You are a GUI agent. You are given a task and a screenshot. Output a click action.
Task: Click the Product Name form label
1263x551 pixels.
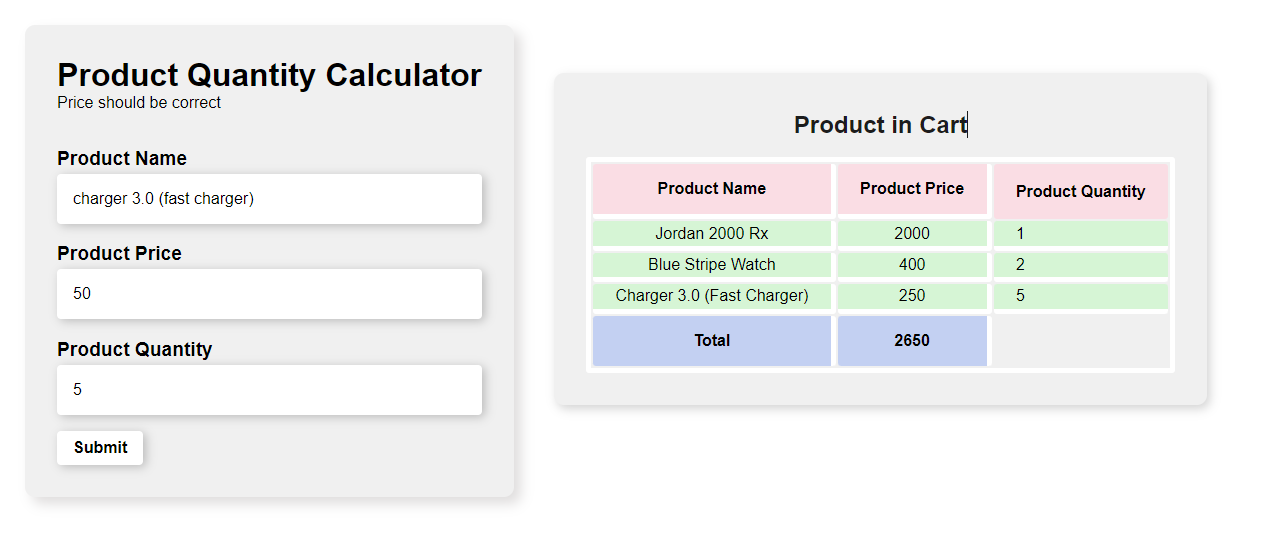pos(122,159)
